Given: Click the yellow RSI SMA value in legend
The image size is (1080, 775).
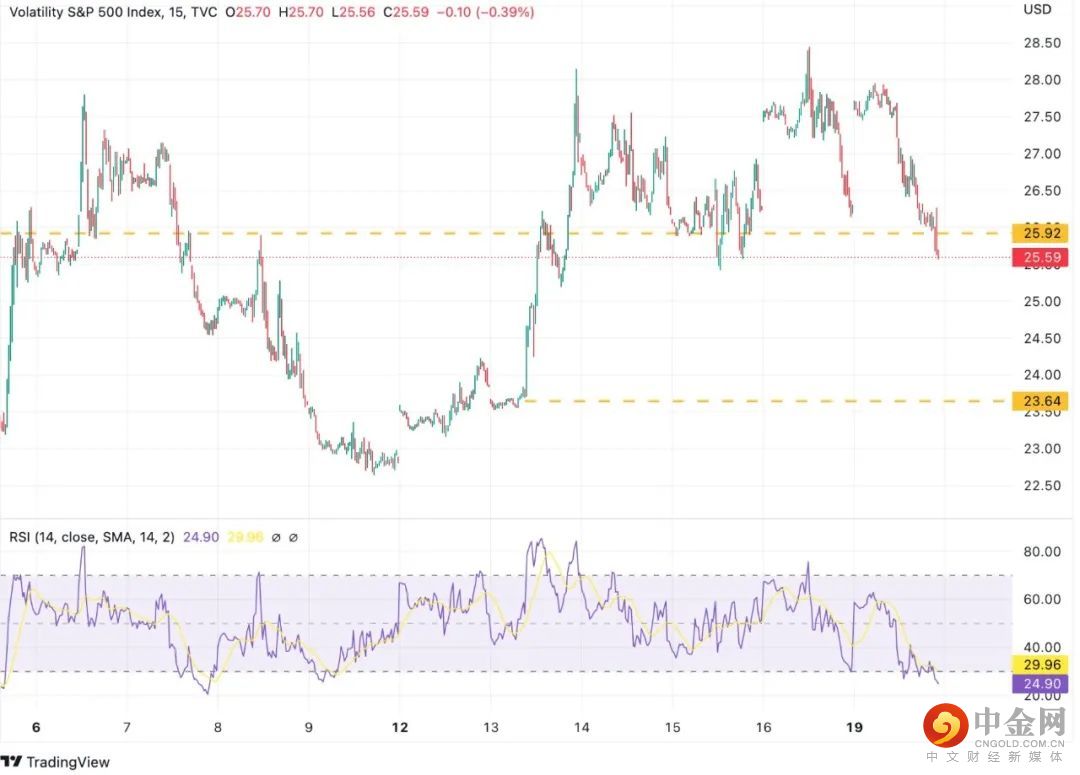Looking at the screenshot, I should coord(245,537).
